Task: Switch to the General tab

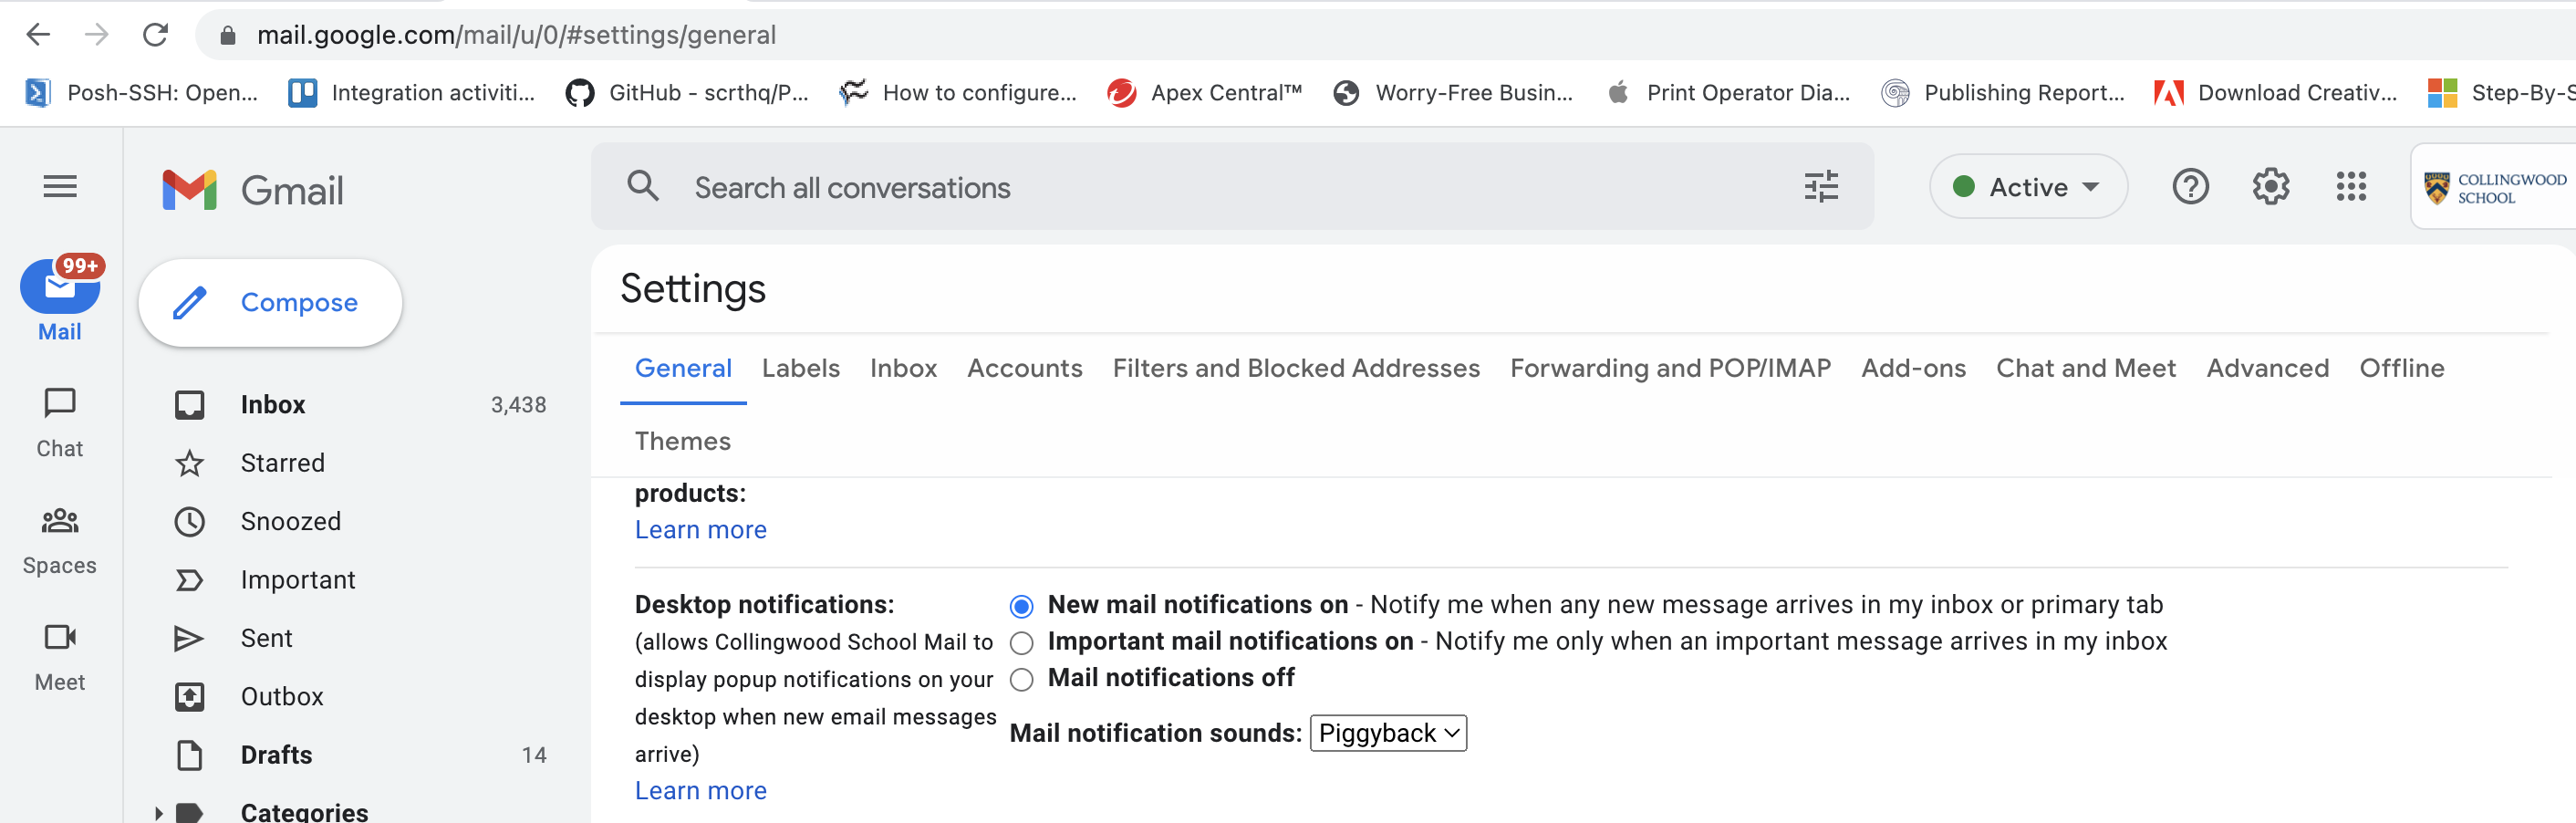Action: pyautogui.click(x=683, y=368)
